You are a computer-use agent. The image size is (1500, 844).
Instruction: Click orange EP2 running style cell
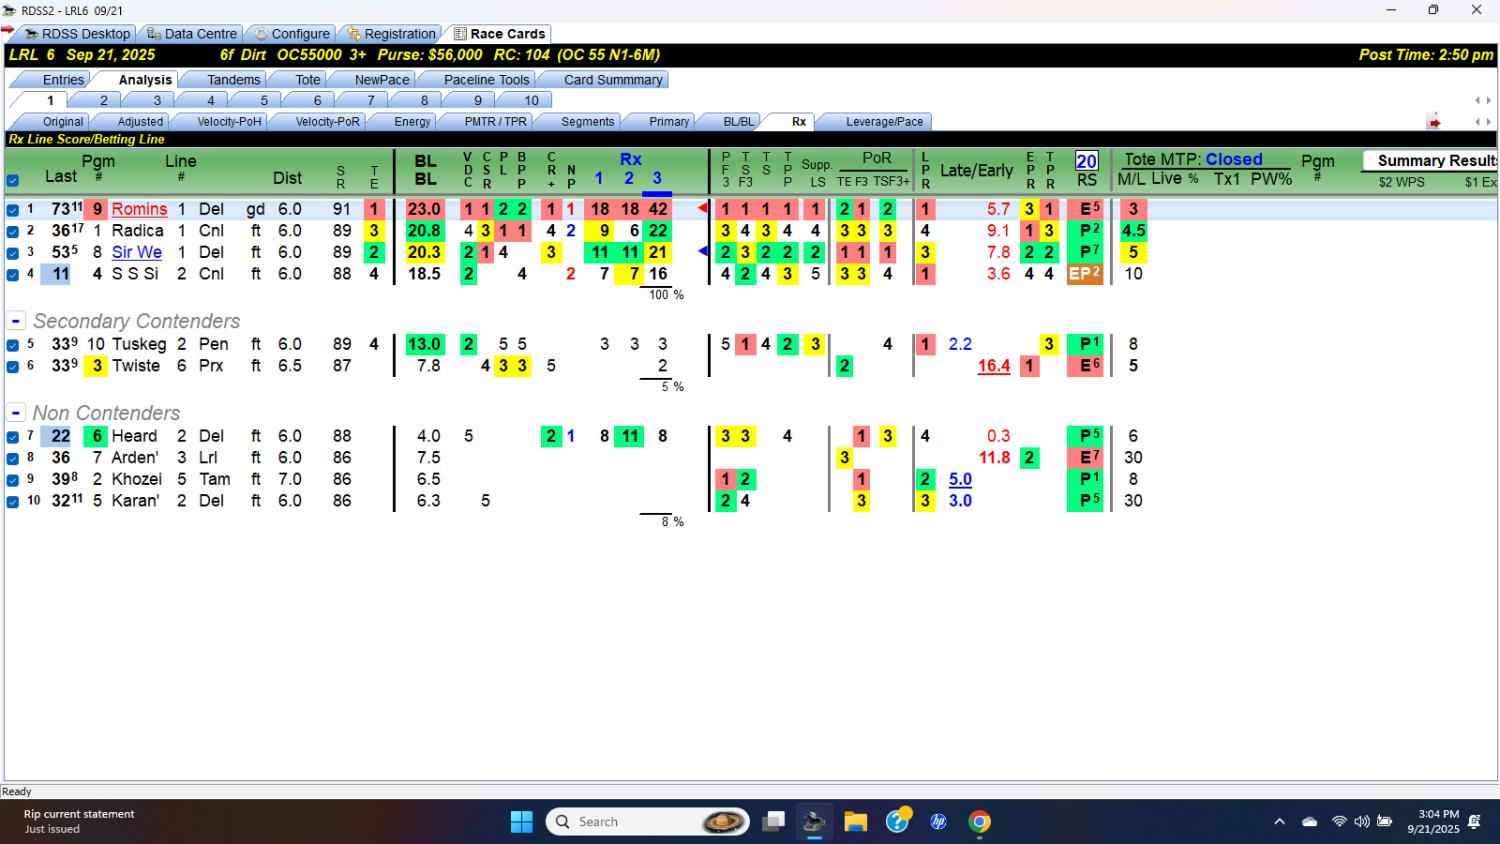click(1086, 274)
